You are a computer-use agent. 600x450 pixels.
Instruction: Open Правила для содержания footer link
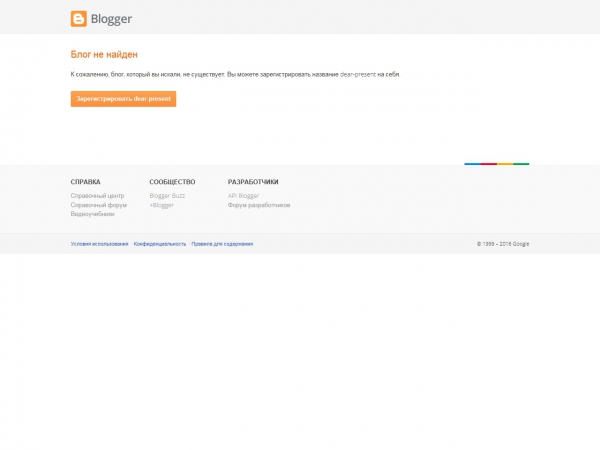[222, 244]
